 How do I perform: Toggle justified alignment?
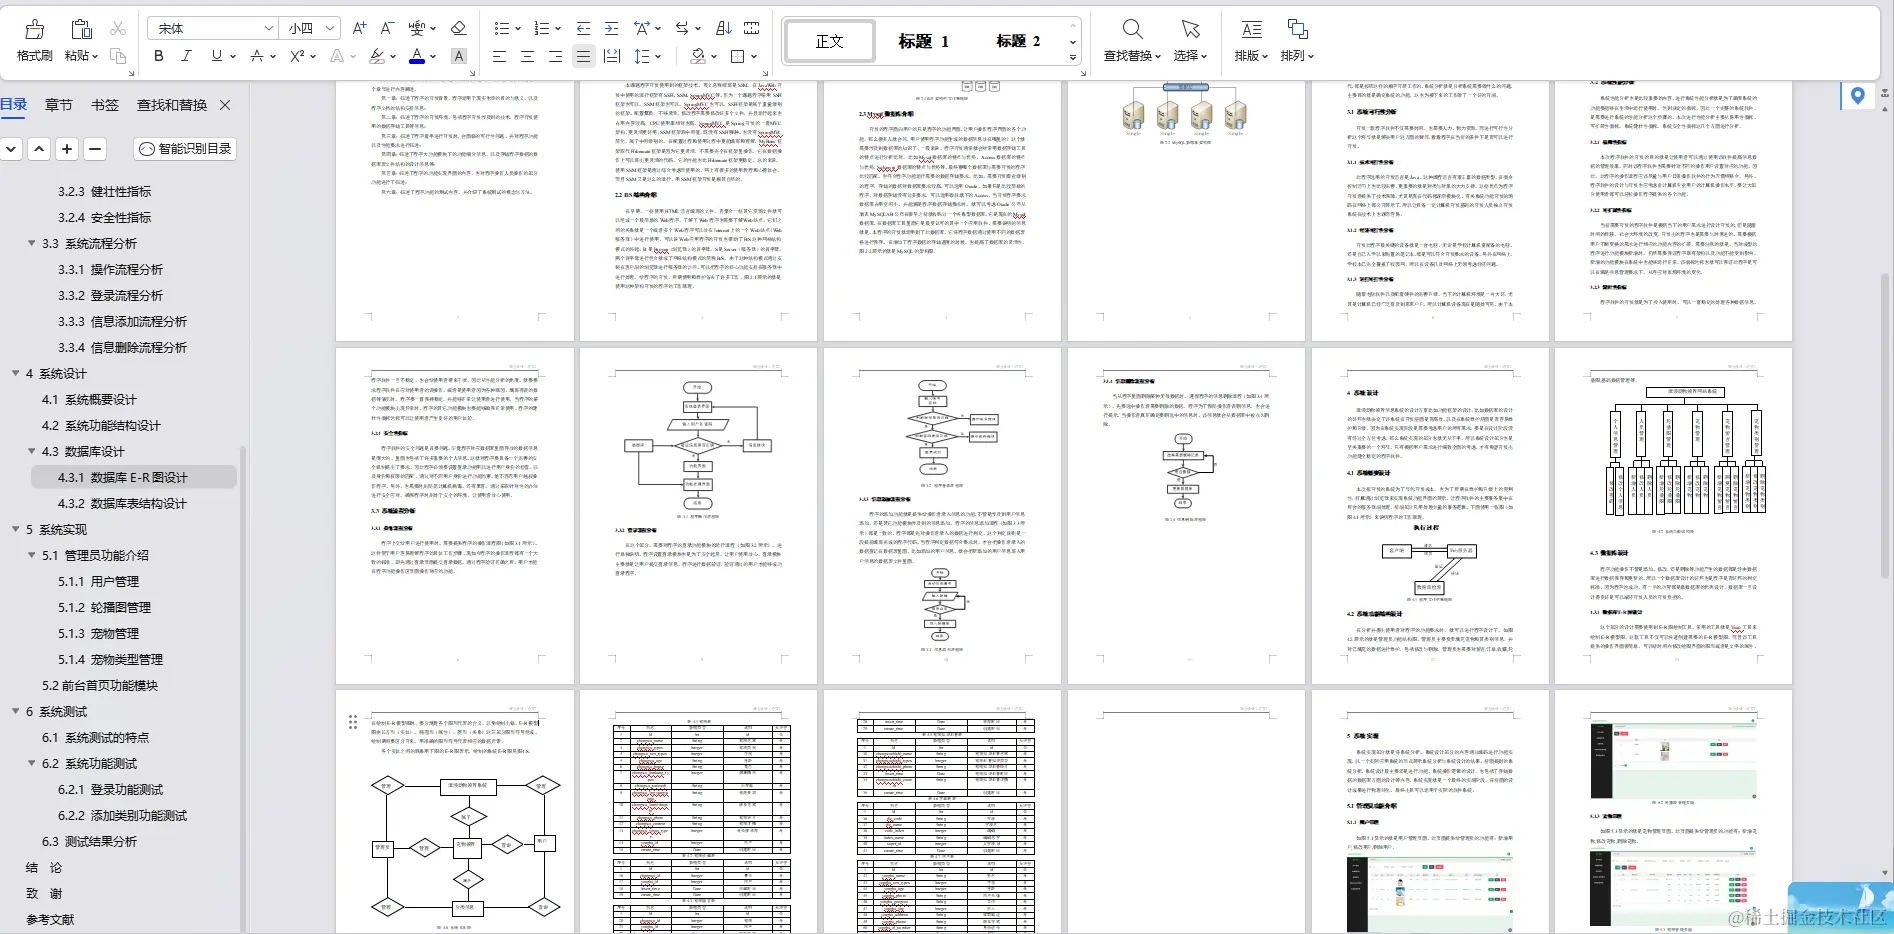point(583,56)
